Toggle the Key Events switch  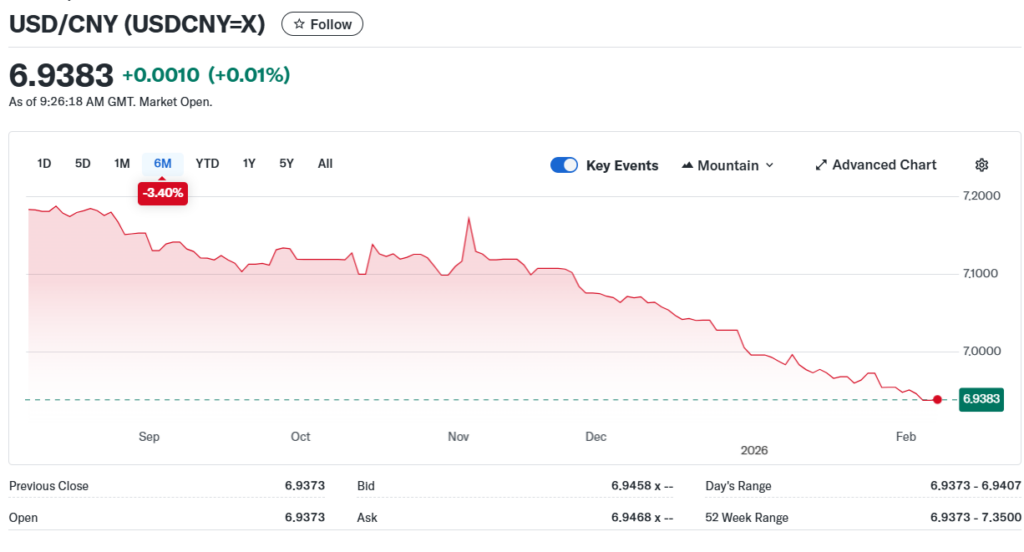coord(564,165)
